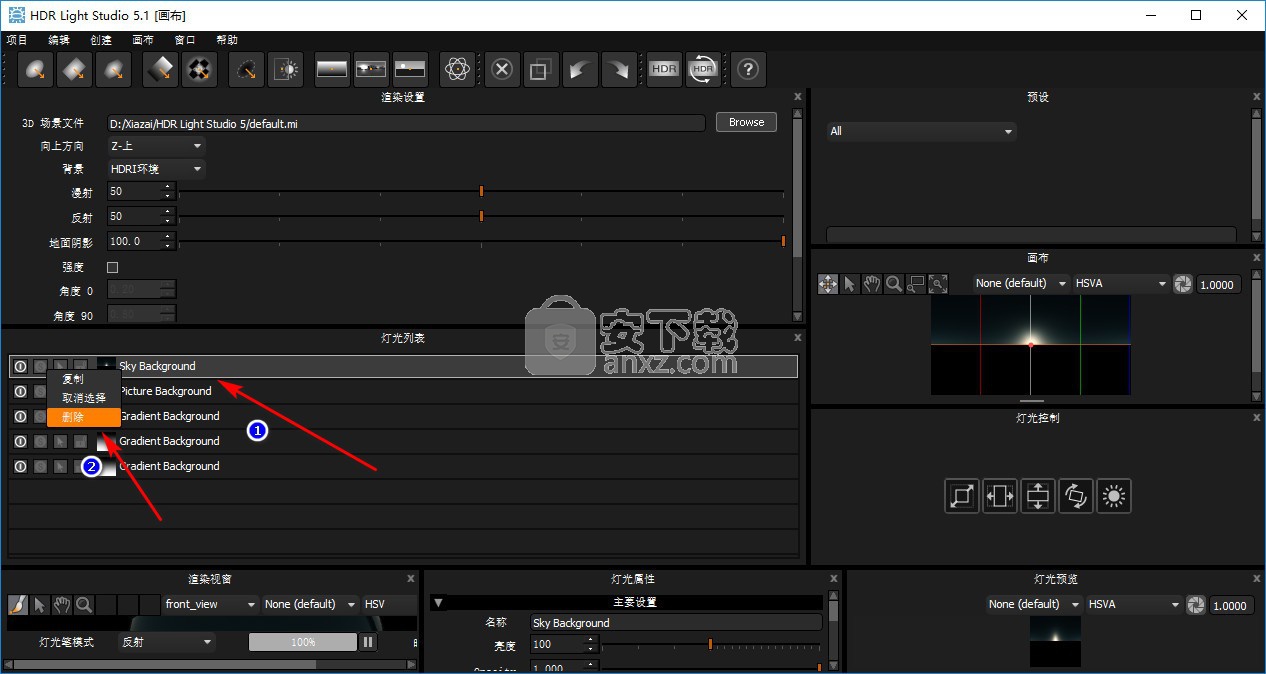Open the 窗口 menu

(185, 40)
